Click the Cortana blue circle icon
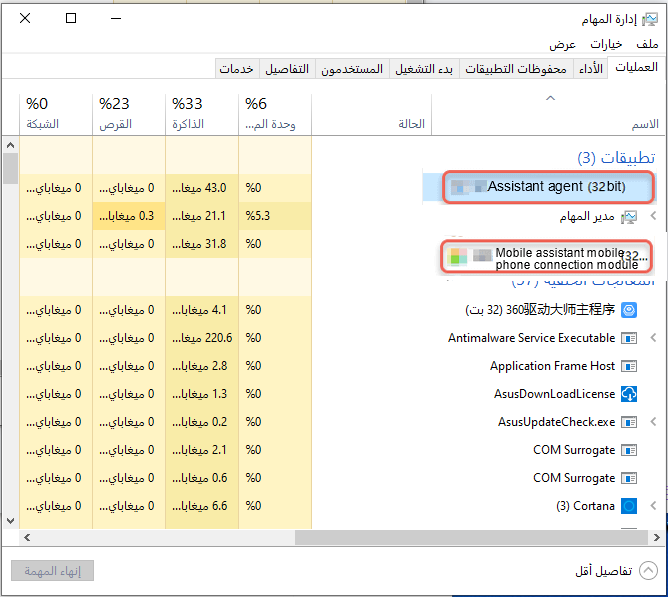Screen dimensions: 668x597 [x=629, y=506]
